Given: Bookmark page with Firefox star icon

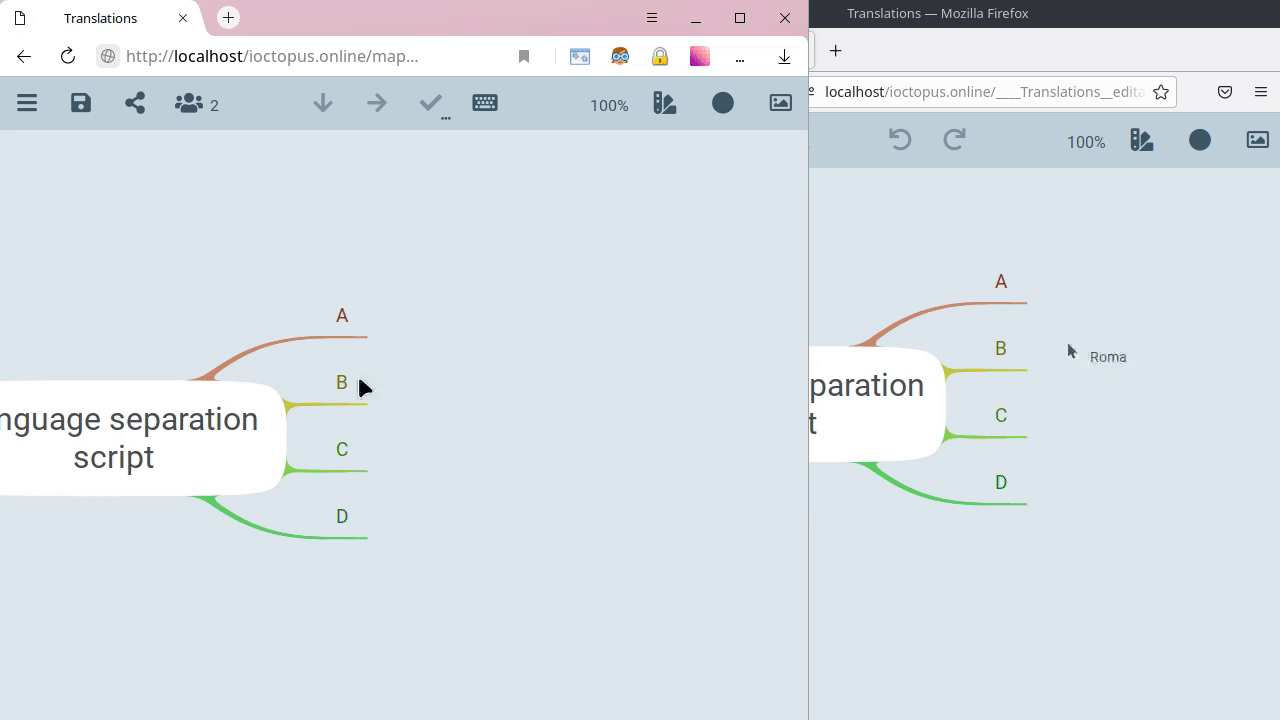Looking at the screenshot, I should (1161, 92).
